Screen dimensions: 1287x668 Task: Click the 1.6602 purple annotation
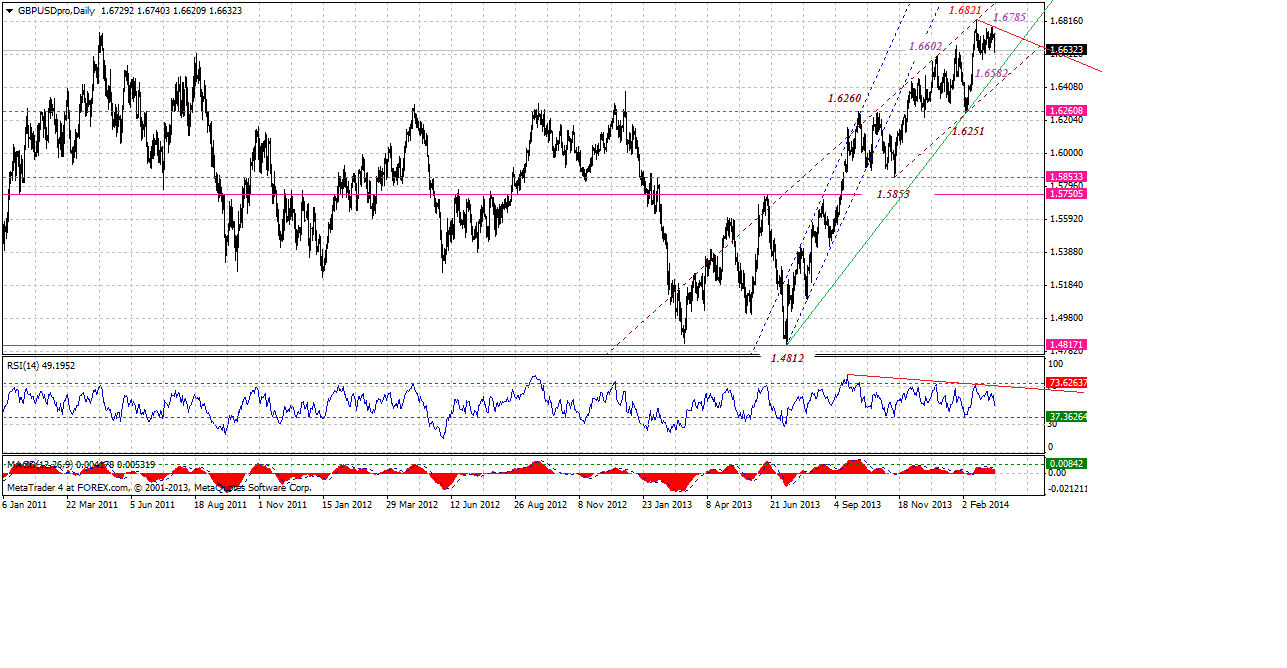(x=925, y=46)
